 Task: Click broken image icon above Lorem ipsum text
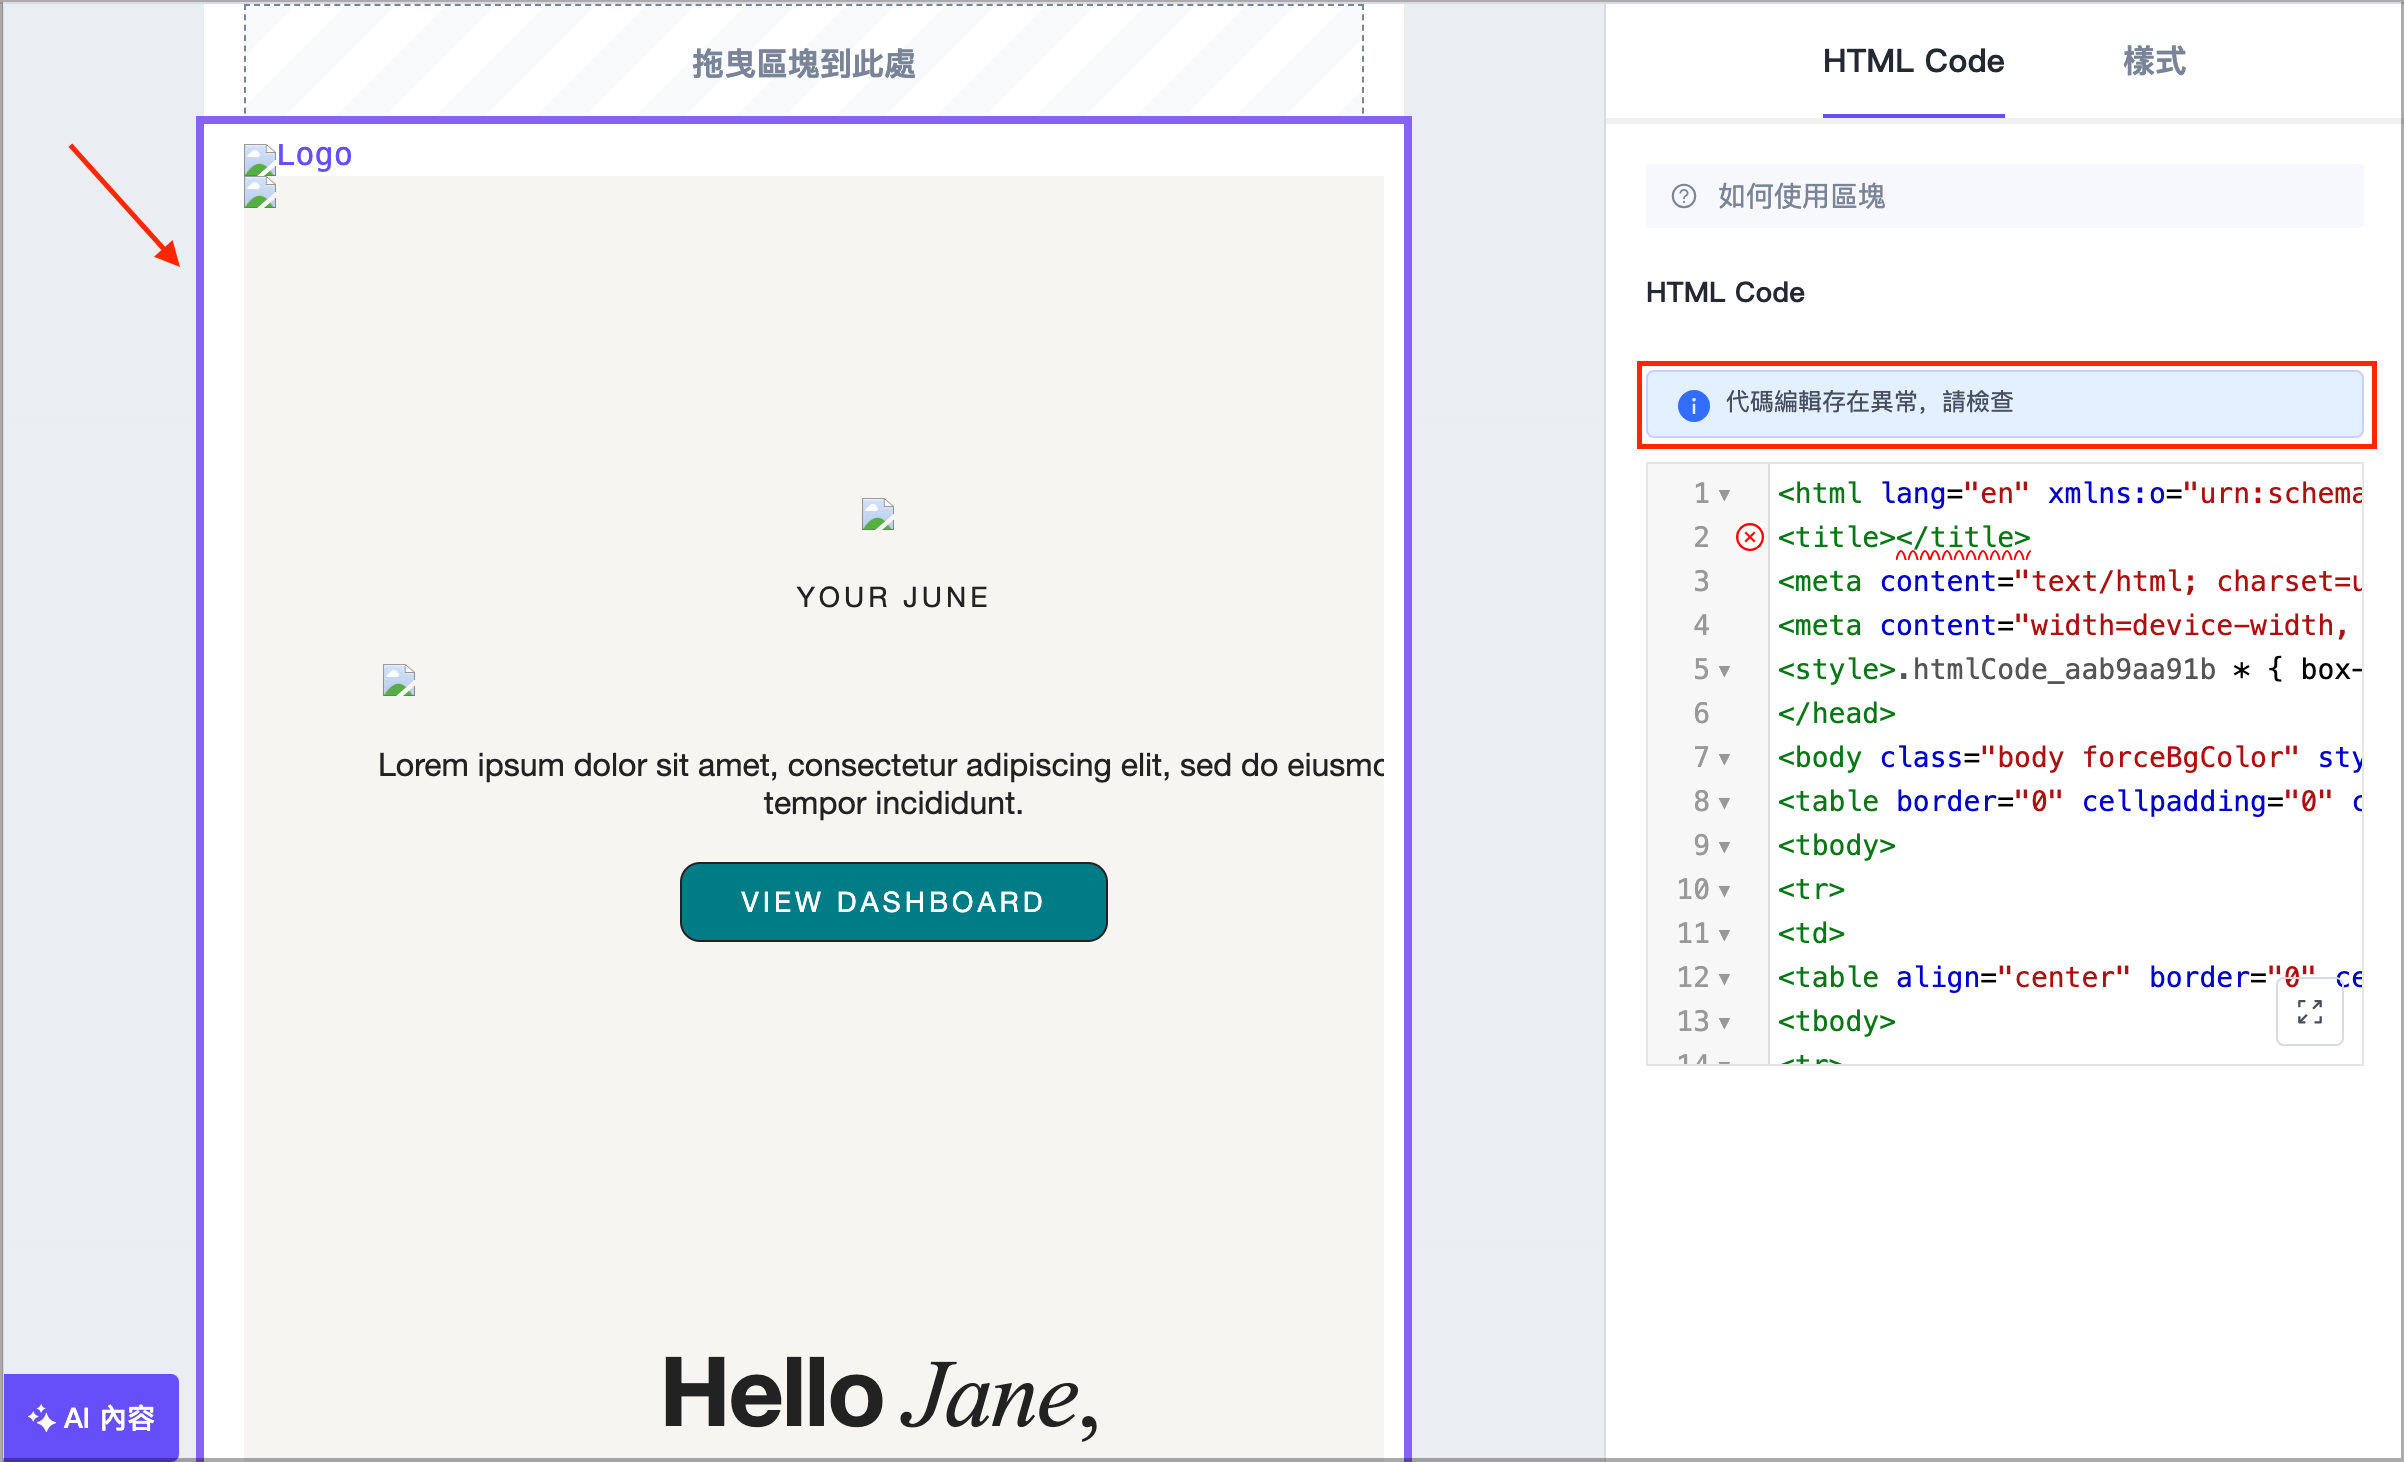[398, 681]
